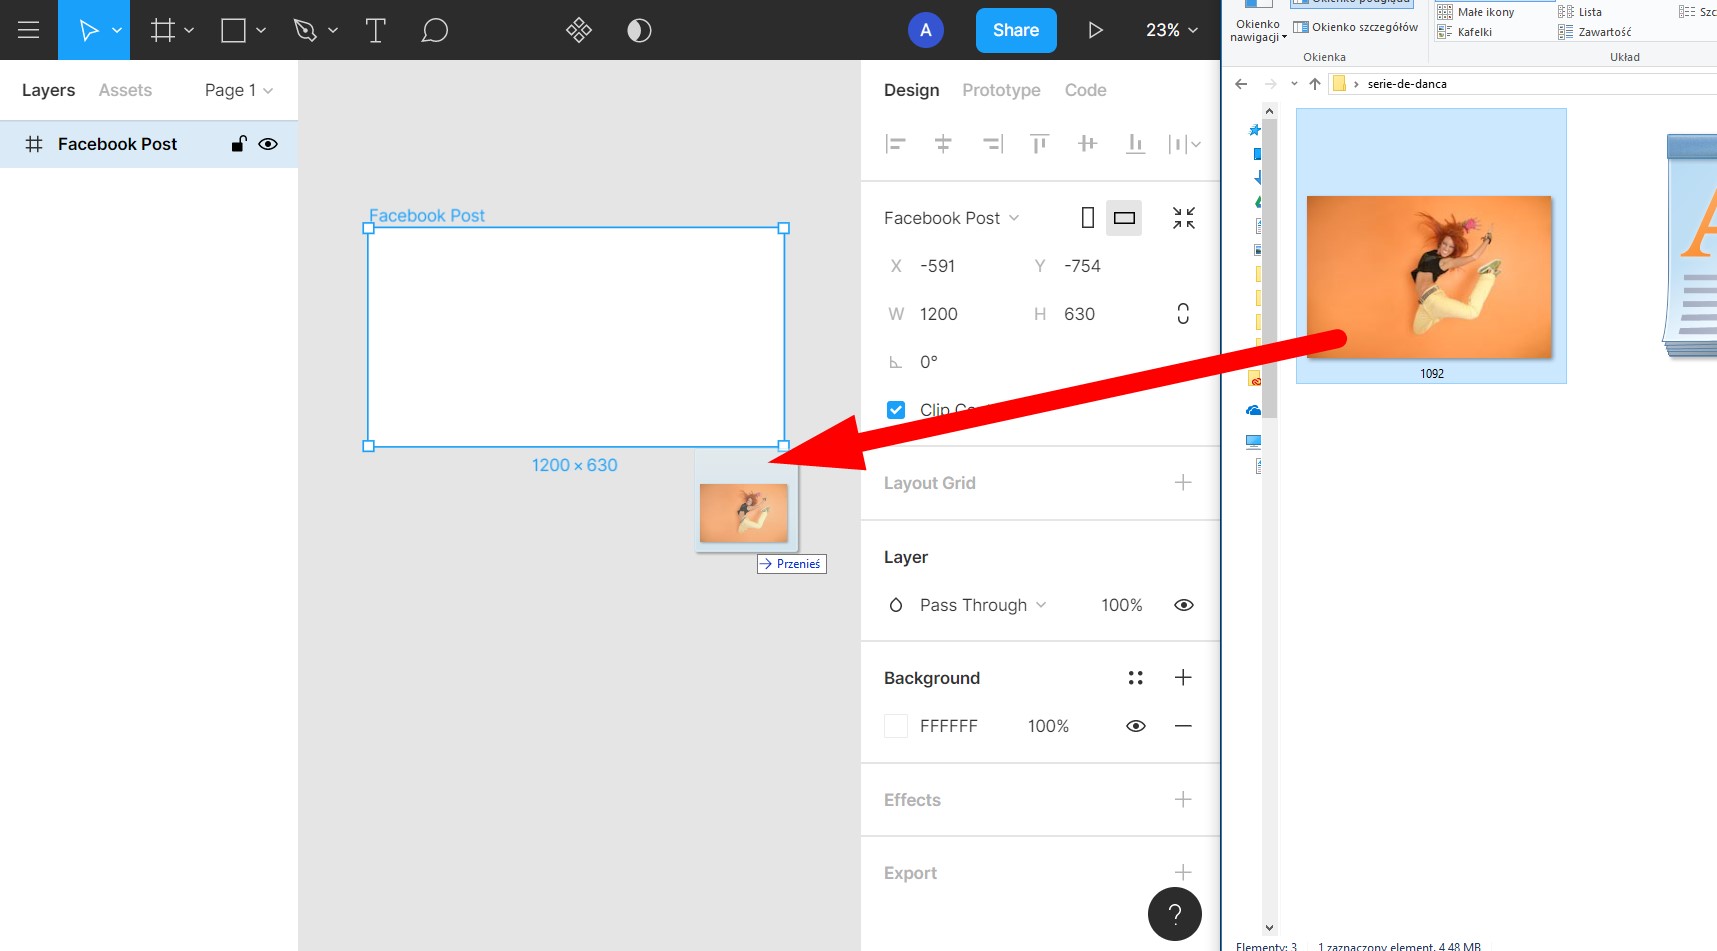Click the Share button
This screenshot has height=951, width=1717.
1016,30
